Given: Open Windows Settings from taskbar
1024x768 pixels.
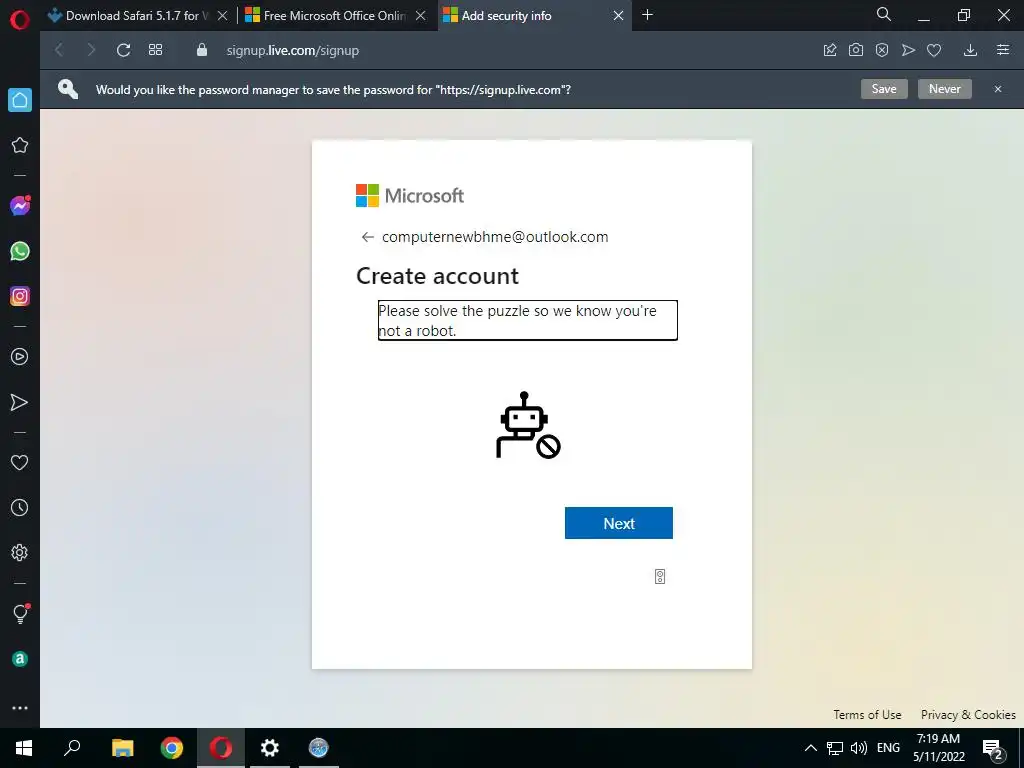Looking at the screenshot, I should (x=269, y=748).
